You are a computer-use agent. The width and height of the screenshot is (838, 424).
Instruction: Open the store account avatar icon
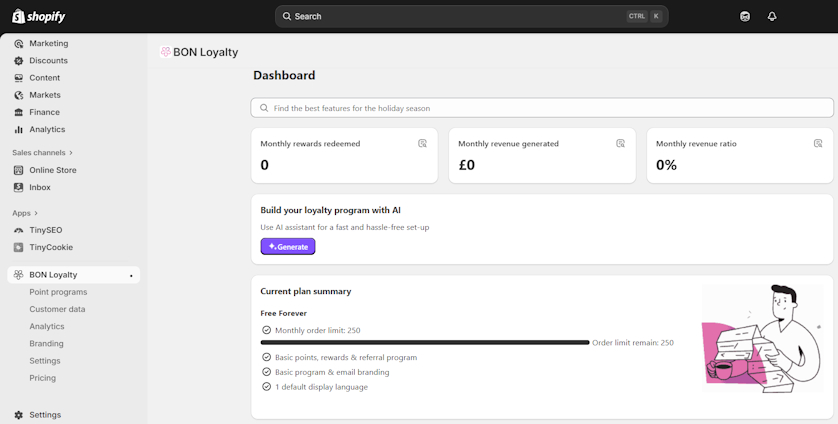(x=745, y=17)
